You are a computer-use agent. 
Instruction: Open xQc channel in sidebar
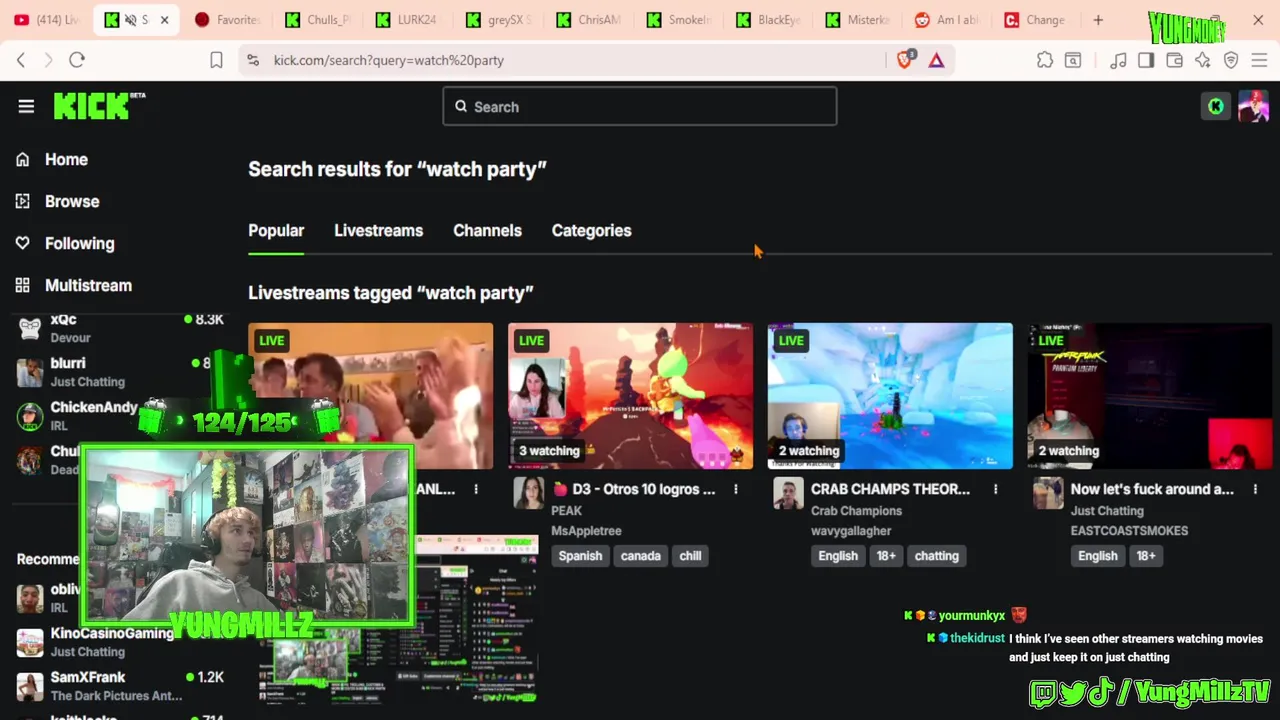pos(120,327)
